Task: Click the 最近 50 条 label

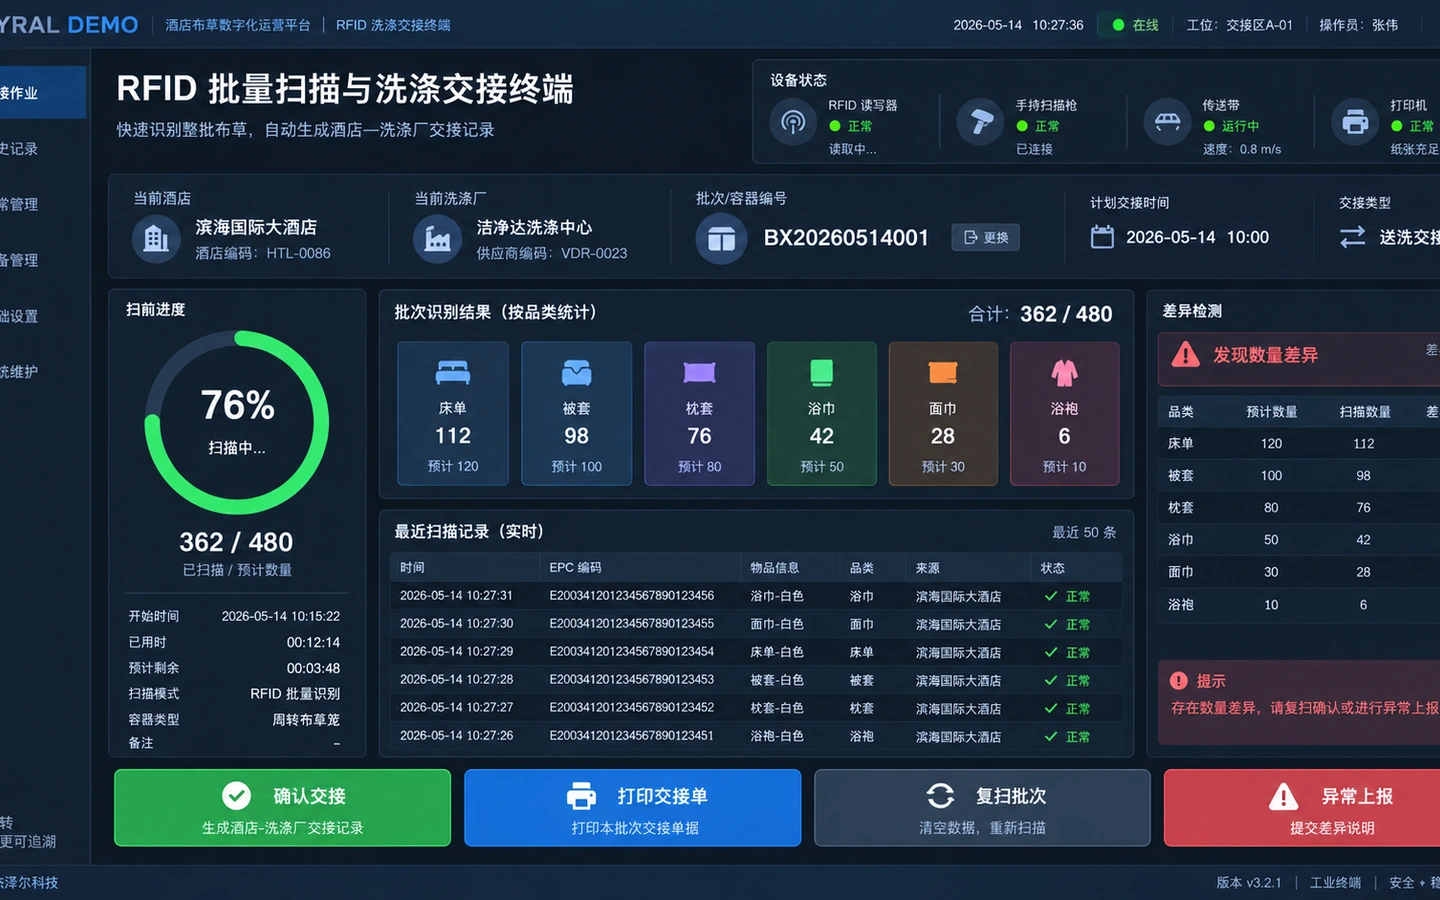Action: point(1084,532)
